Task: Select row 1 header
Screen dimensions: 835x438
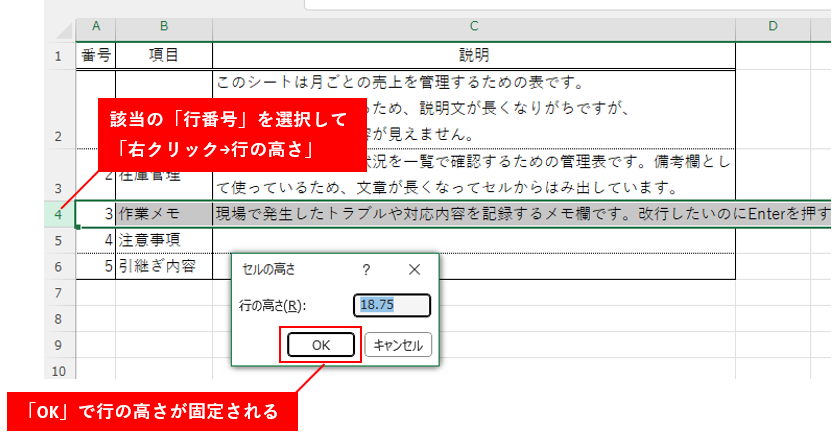Action: click(x=57, y=56)
